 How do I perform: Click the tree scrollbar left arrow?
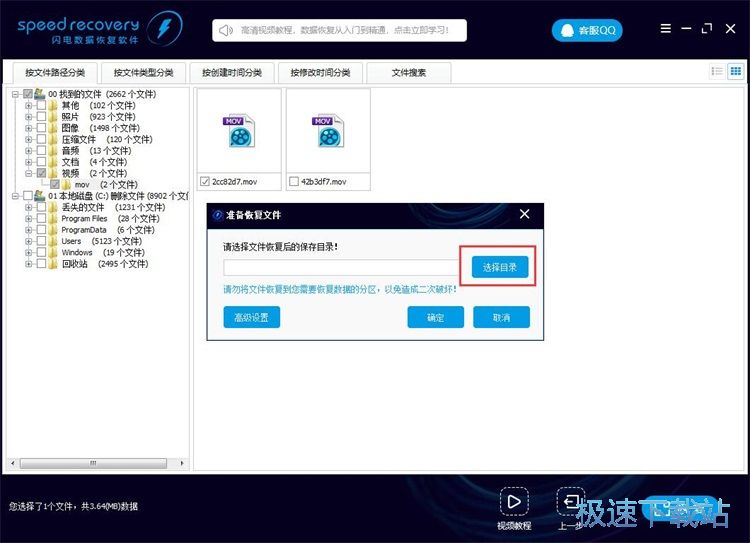click(x=12, y=463)
